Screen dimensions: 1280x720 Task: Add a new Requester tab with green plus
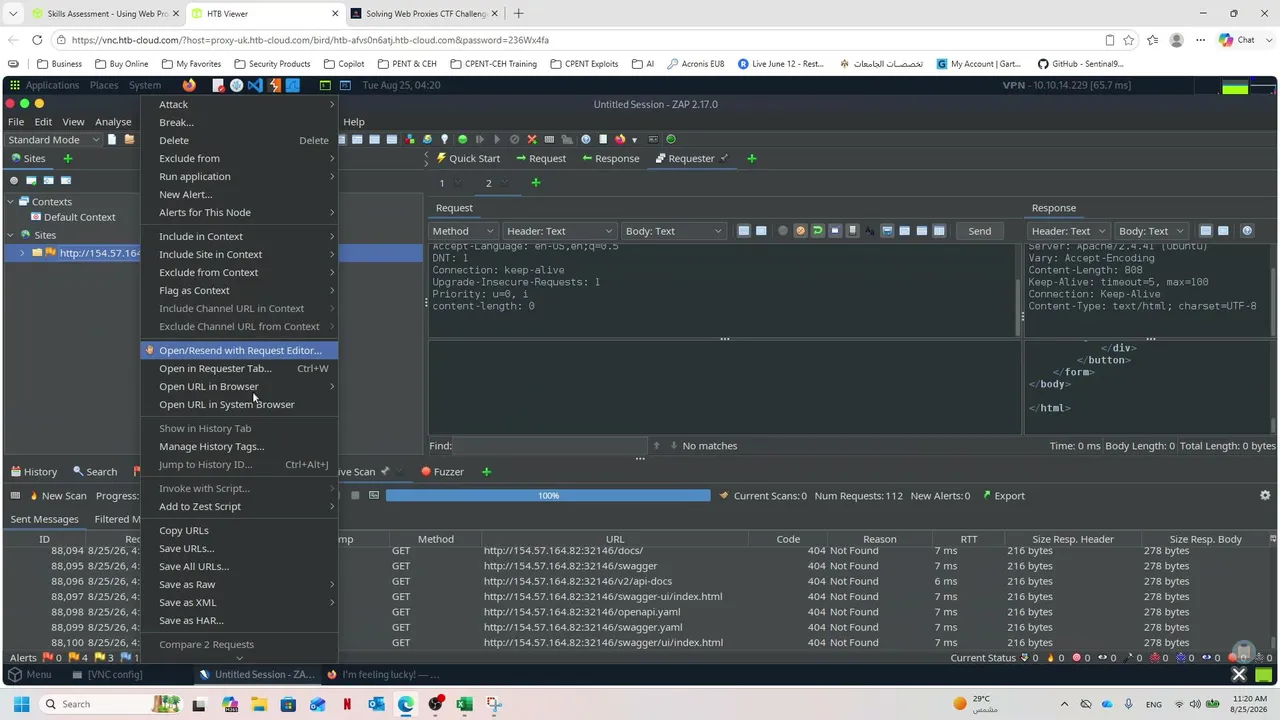click(536, 183)
